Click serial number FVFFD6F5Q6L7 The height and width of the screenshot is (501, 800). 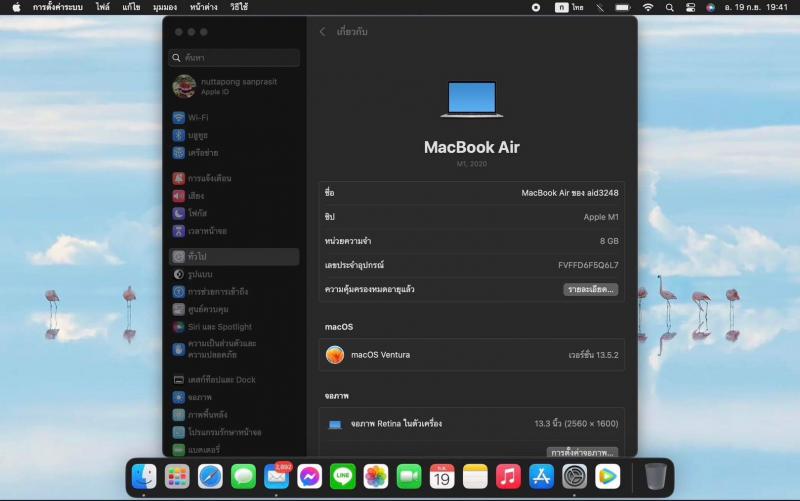coord(588,265)
